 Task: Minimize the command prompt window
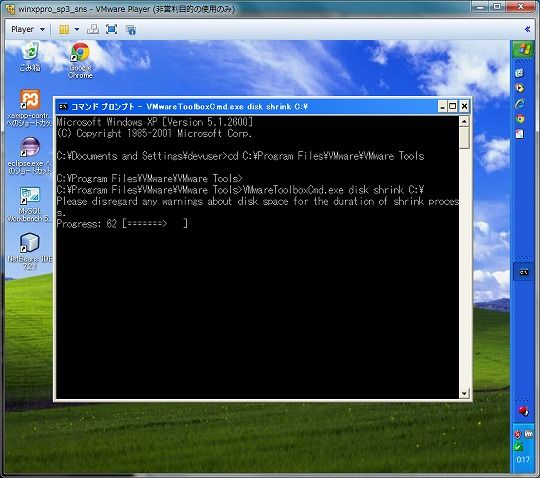point(443,106)
